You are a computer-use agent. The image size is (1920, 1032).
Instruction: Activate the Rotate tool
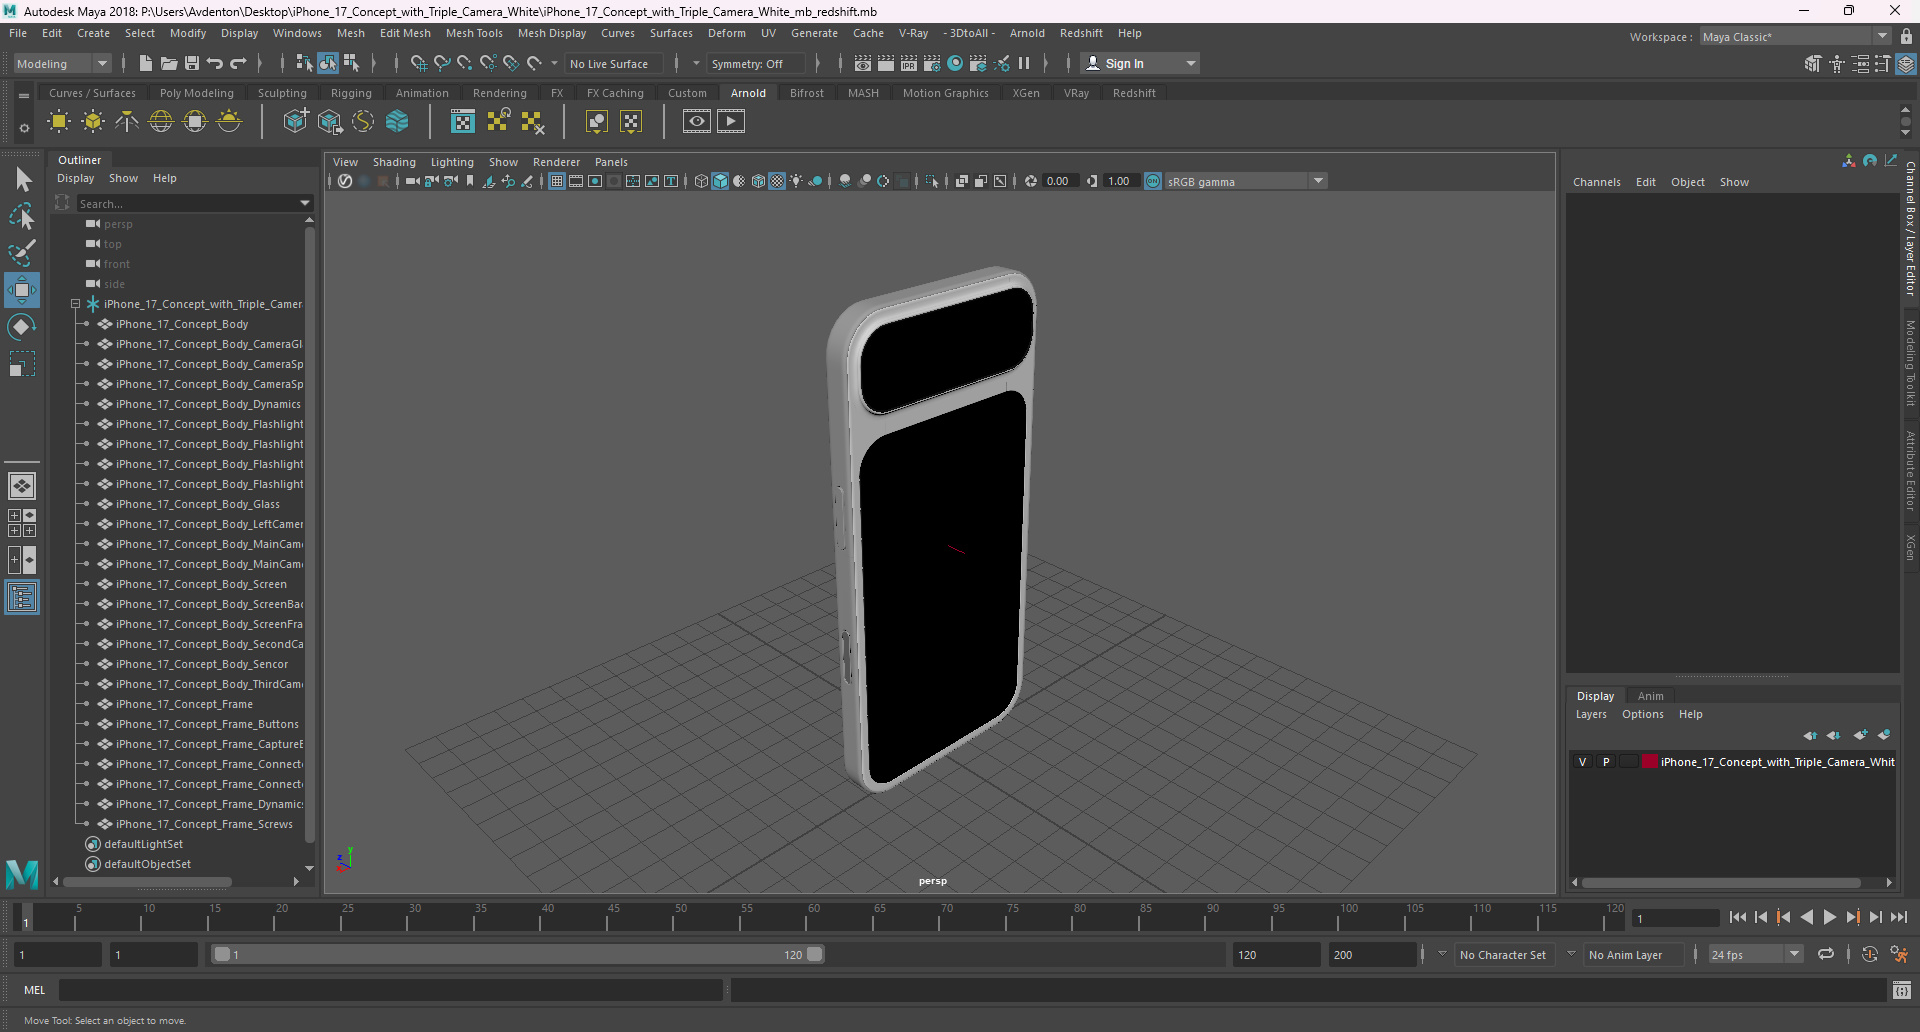22,327
